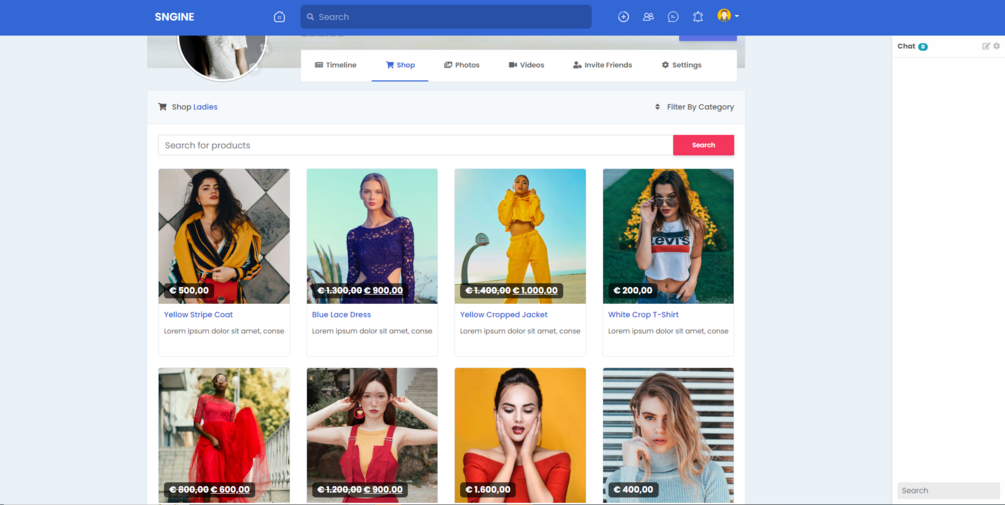
Task: Click the Chat online count badge
Action: pos(922,47)
